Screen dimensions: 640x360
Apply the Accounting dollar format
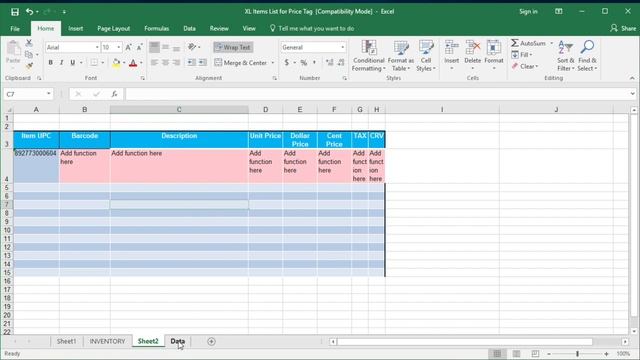[x=287, y=62]
